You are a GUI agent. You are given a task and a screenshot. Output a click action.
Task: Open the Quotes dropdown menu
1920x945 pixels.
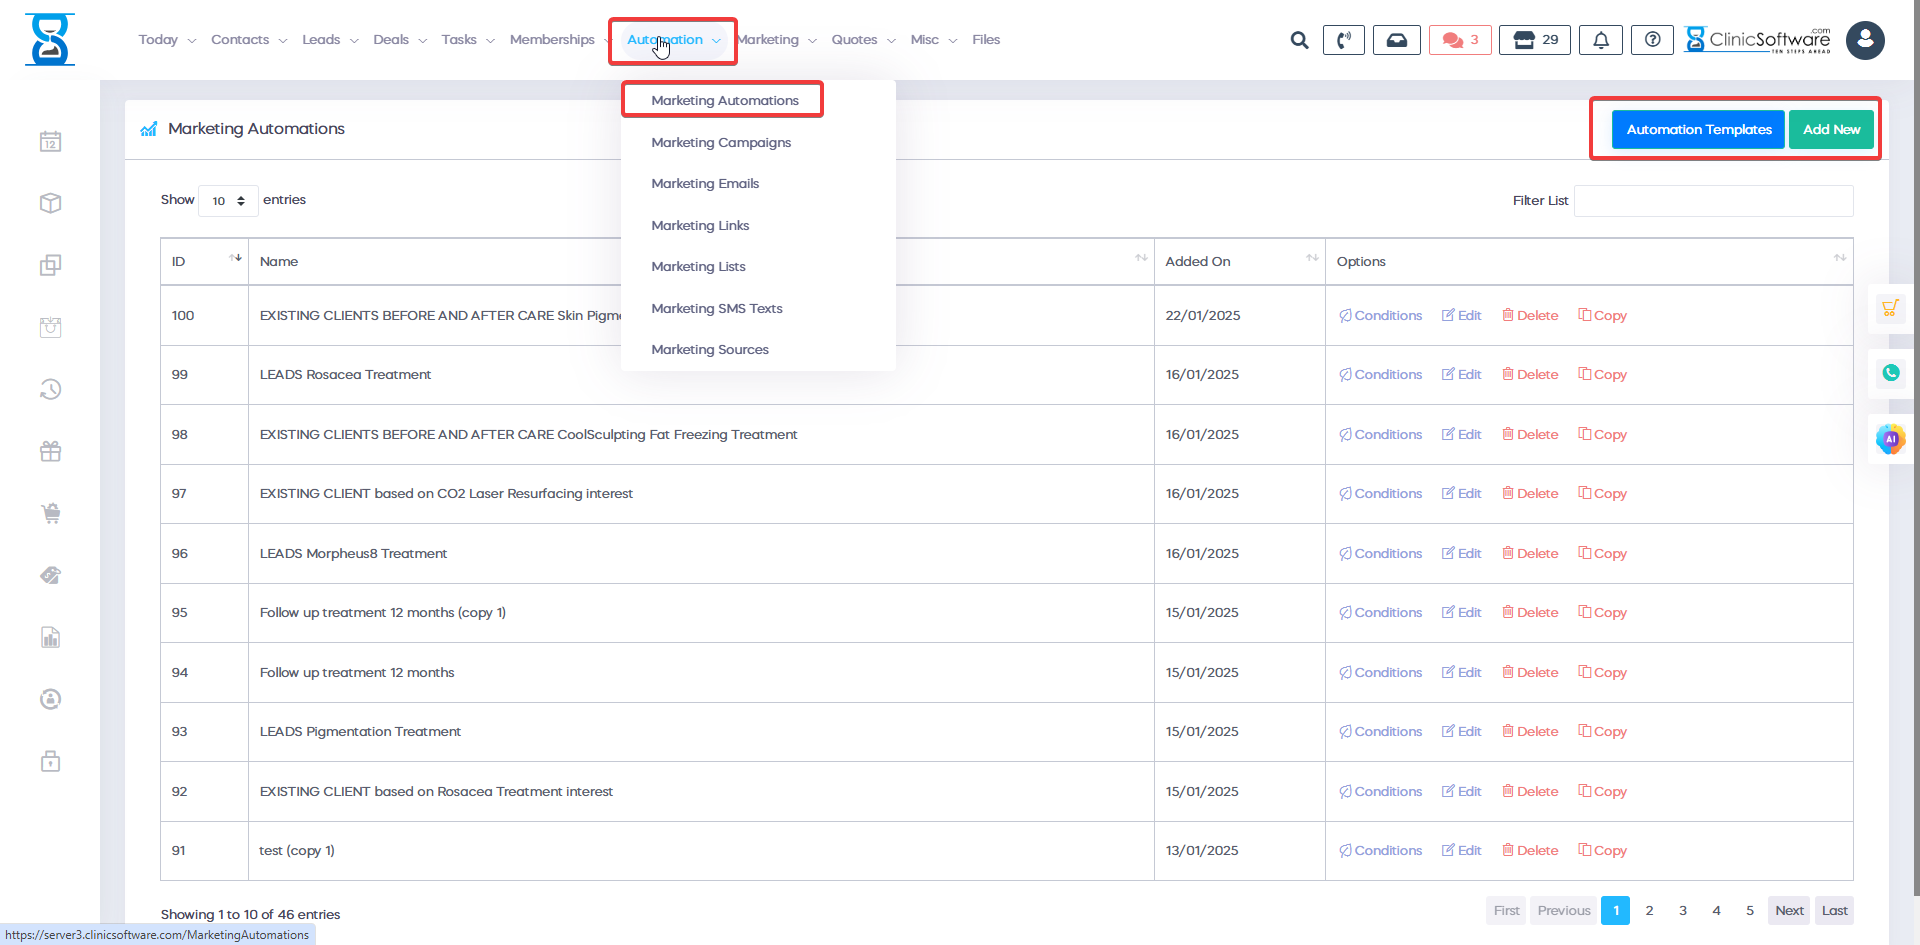863,40
